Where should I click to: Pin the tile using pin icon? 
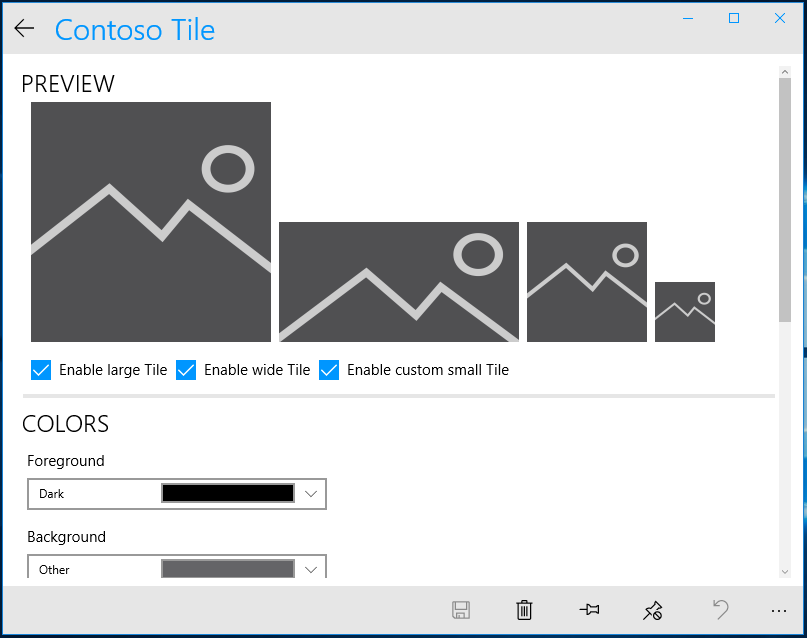pos(589,610)
